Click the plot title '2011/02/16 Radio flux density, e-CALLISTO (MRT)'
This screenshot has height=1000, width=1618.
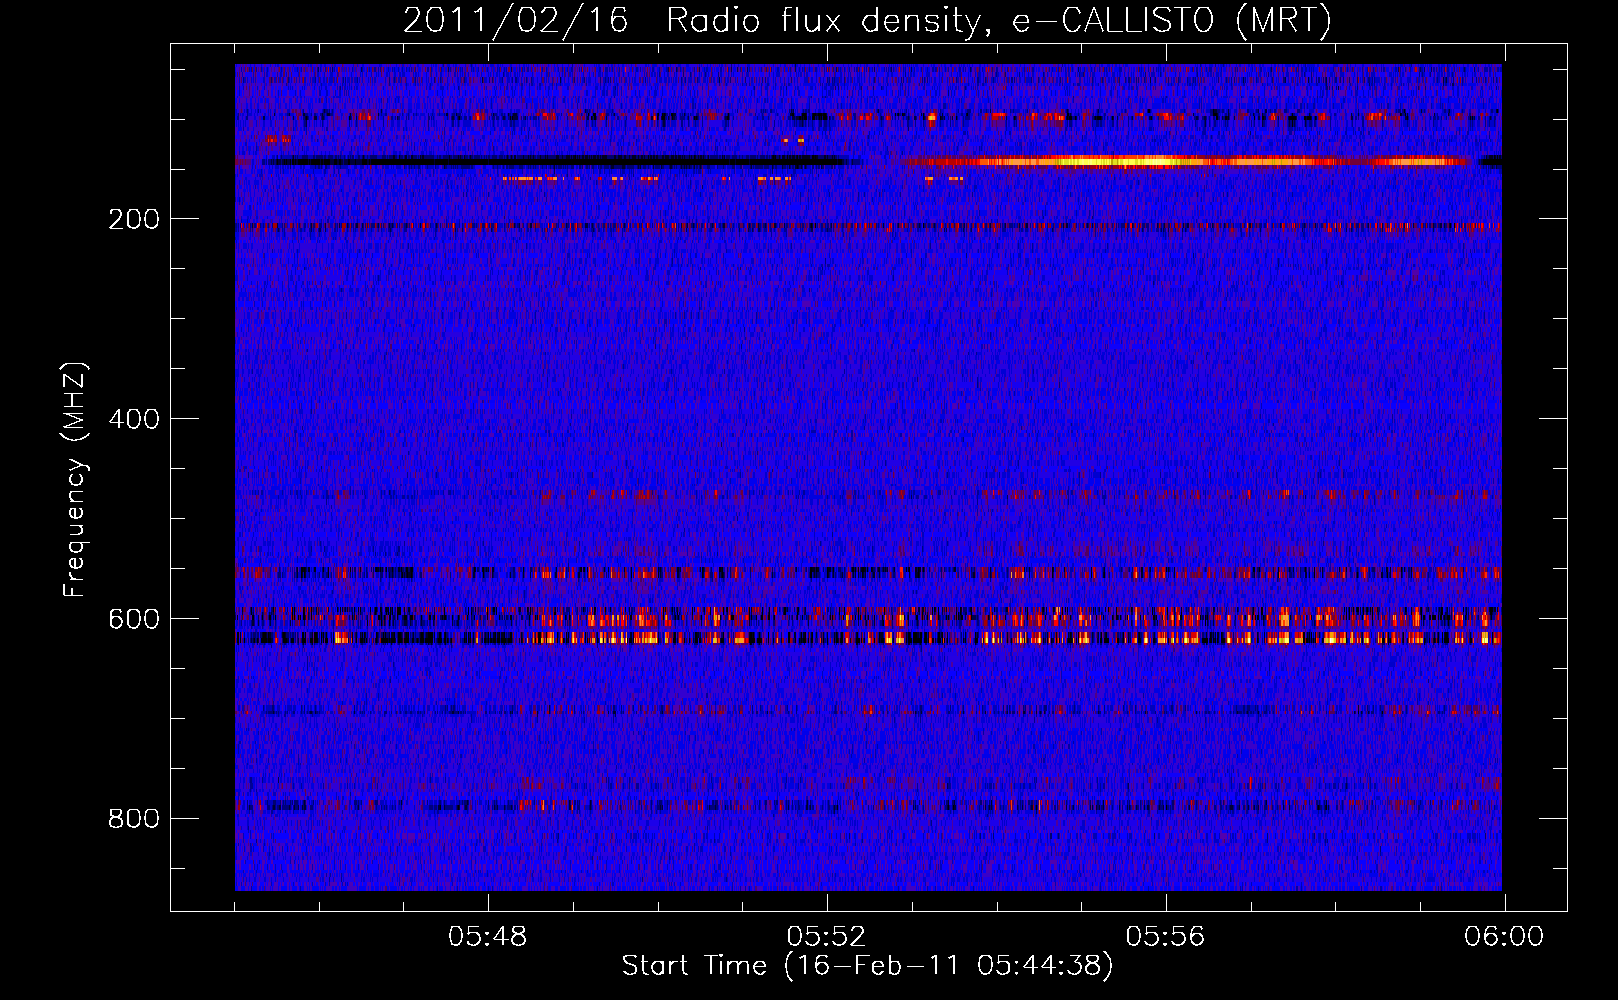867,20
